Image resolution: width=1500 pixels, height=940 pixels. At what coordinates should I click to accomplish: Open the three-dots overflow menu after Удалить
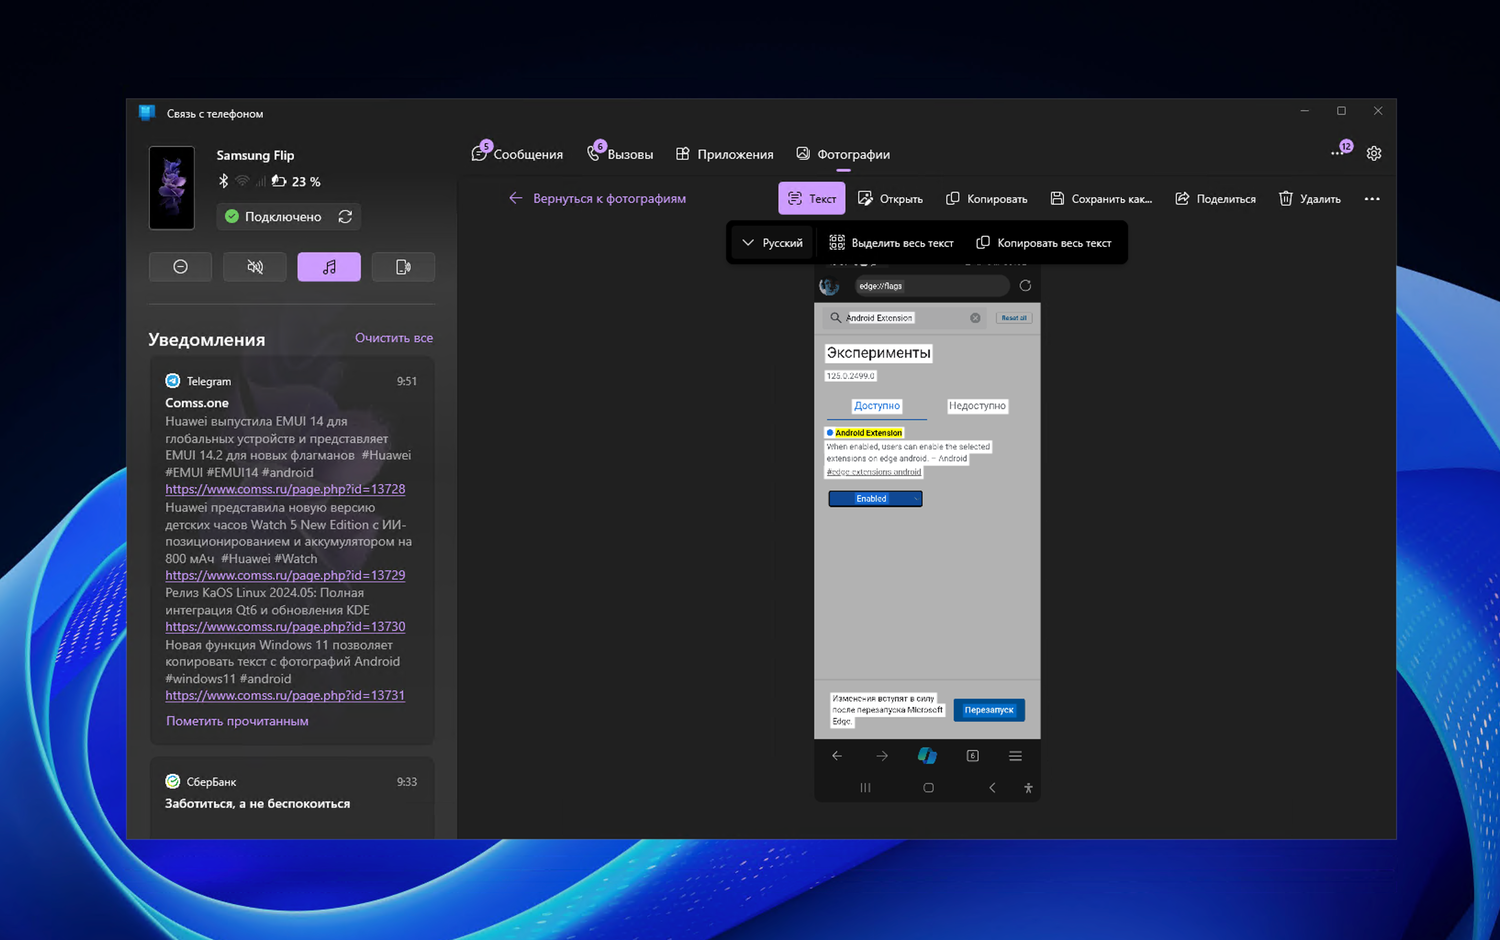point(1372,199)
